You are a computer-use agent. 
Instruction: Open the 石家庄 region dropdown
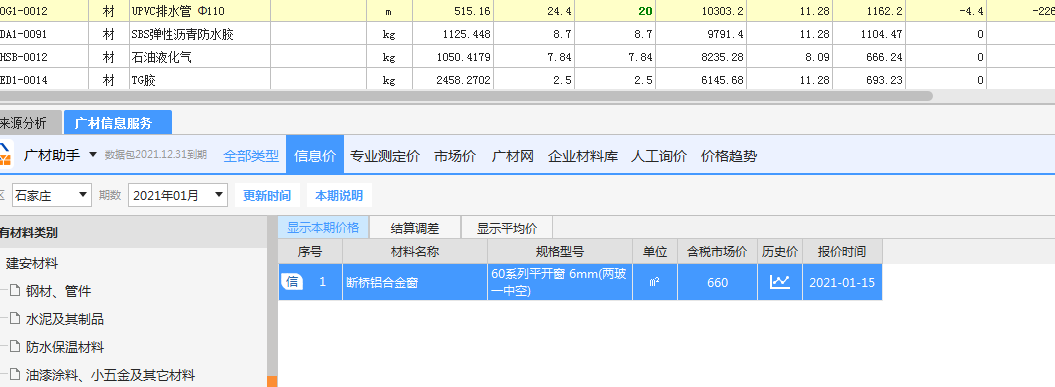(x=52, y=196)
